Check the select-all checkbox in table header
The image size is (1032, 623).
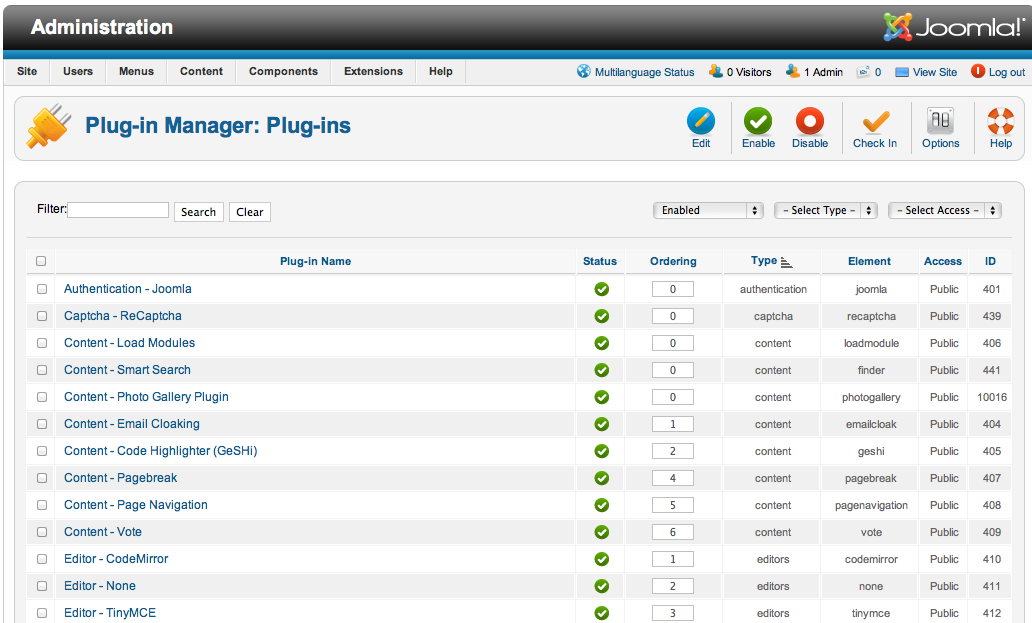[41, 261]
